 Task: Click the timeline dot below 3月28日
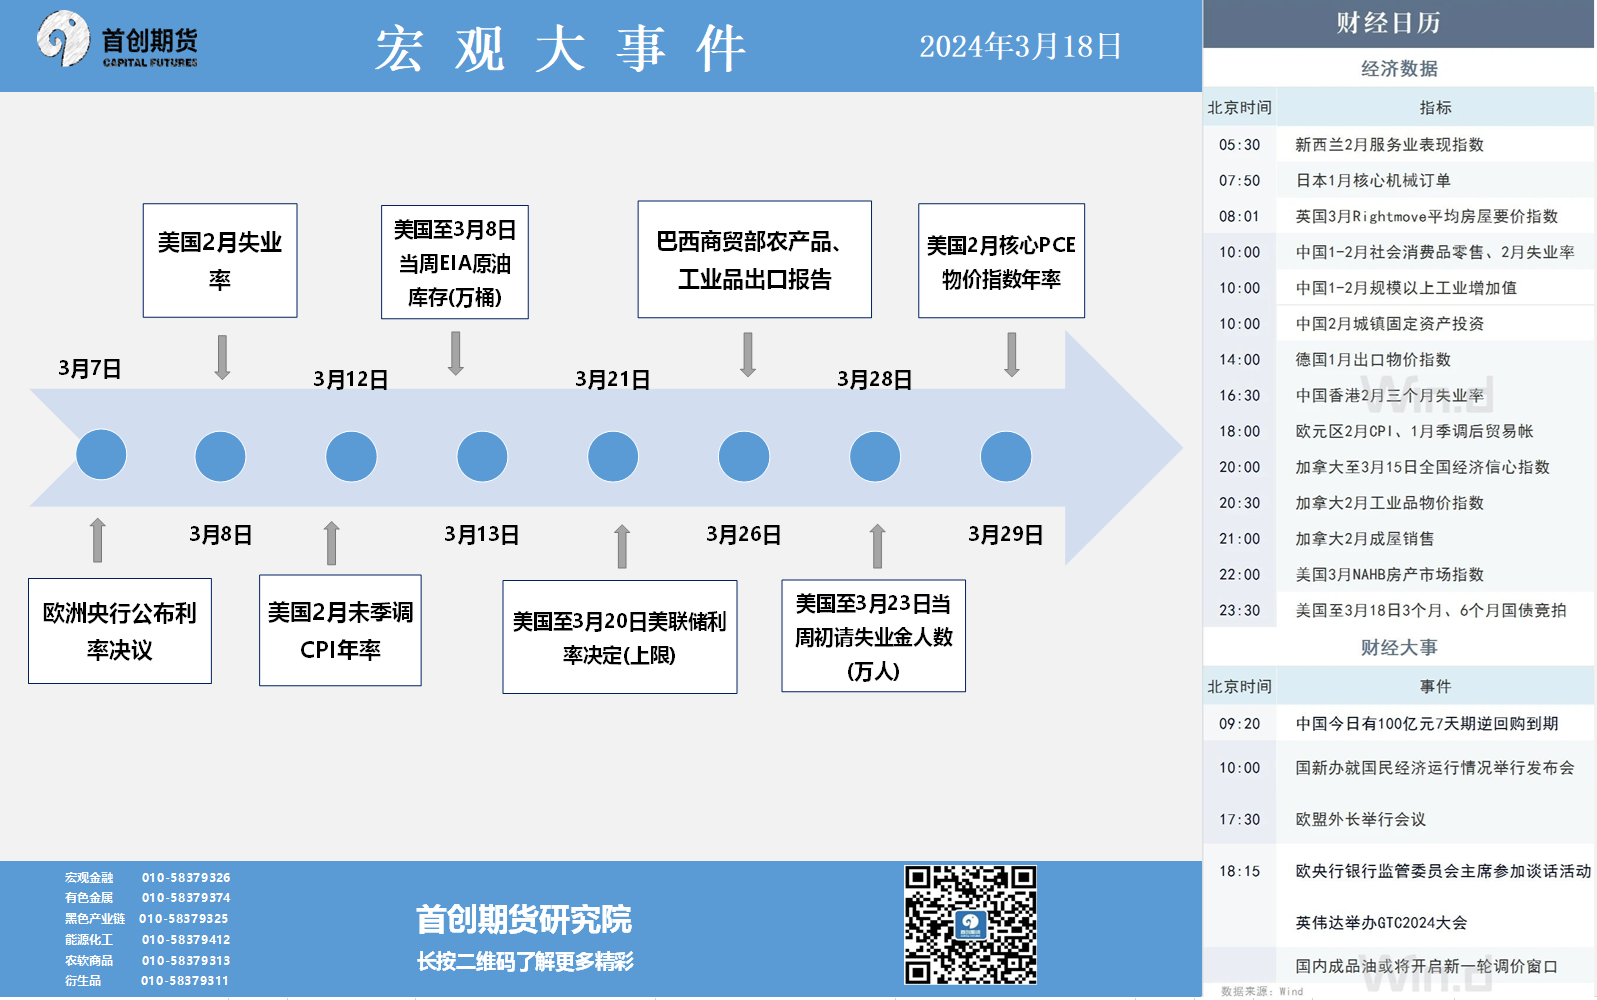point(875,456)
